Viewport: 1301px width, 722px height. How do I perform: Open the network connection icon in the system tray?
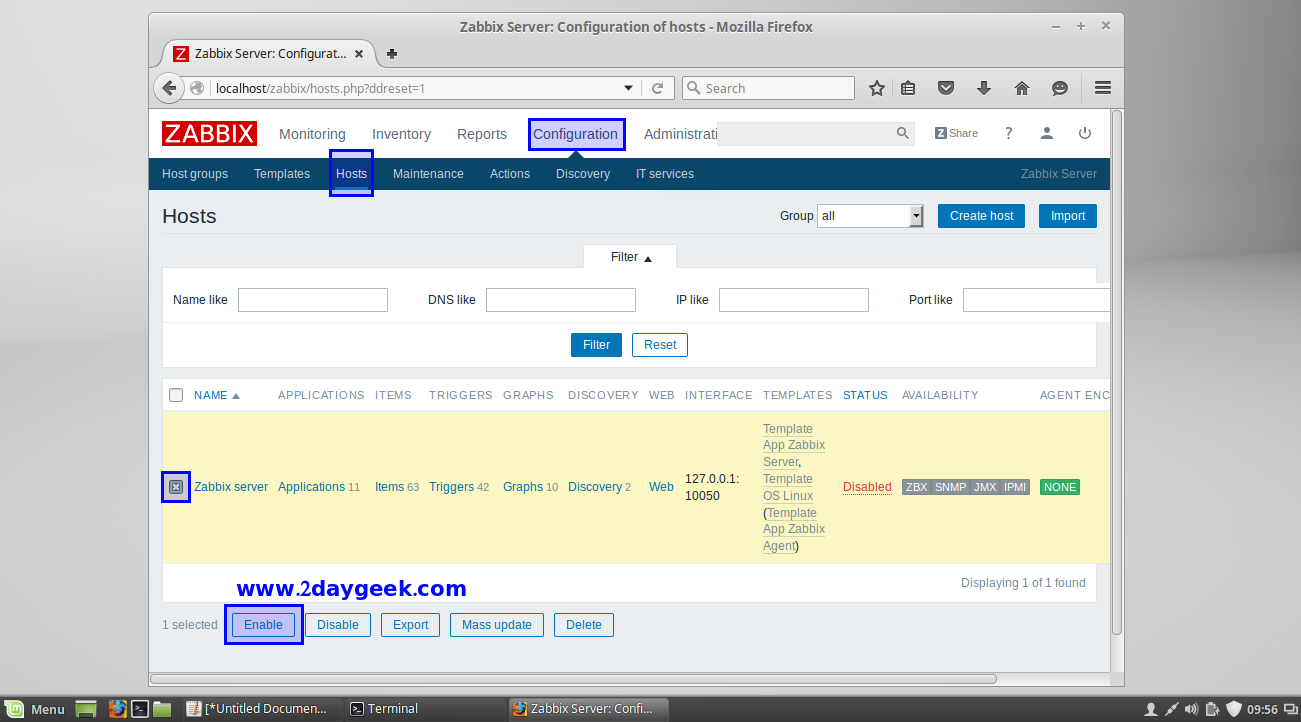(1172, 709)
